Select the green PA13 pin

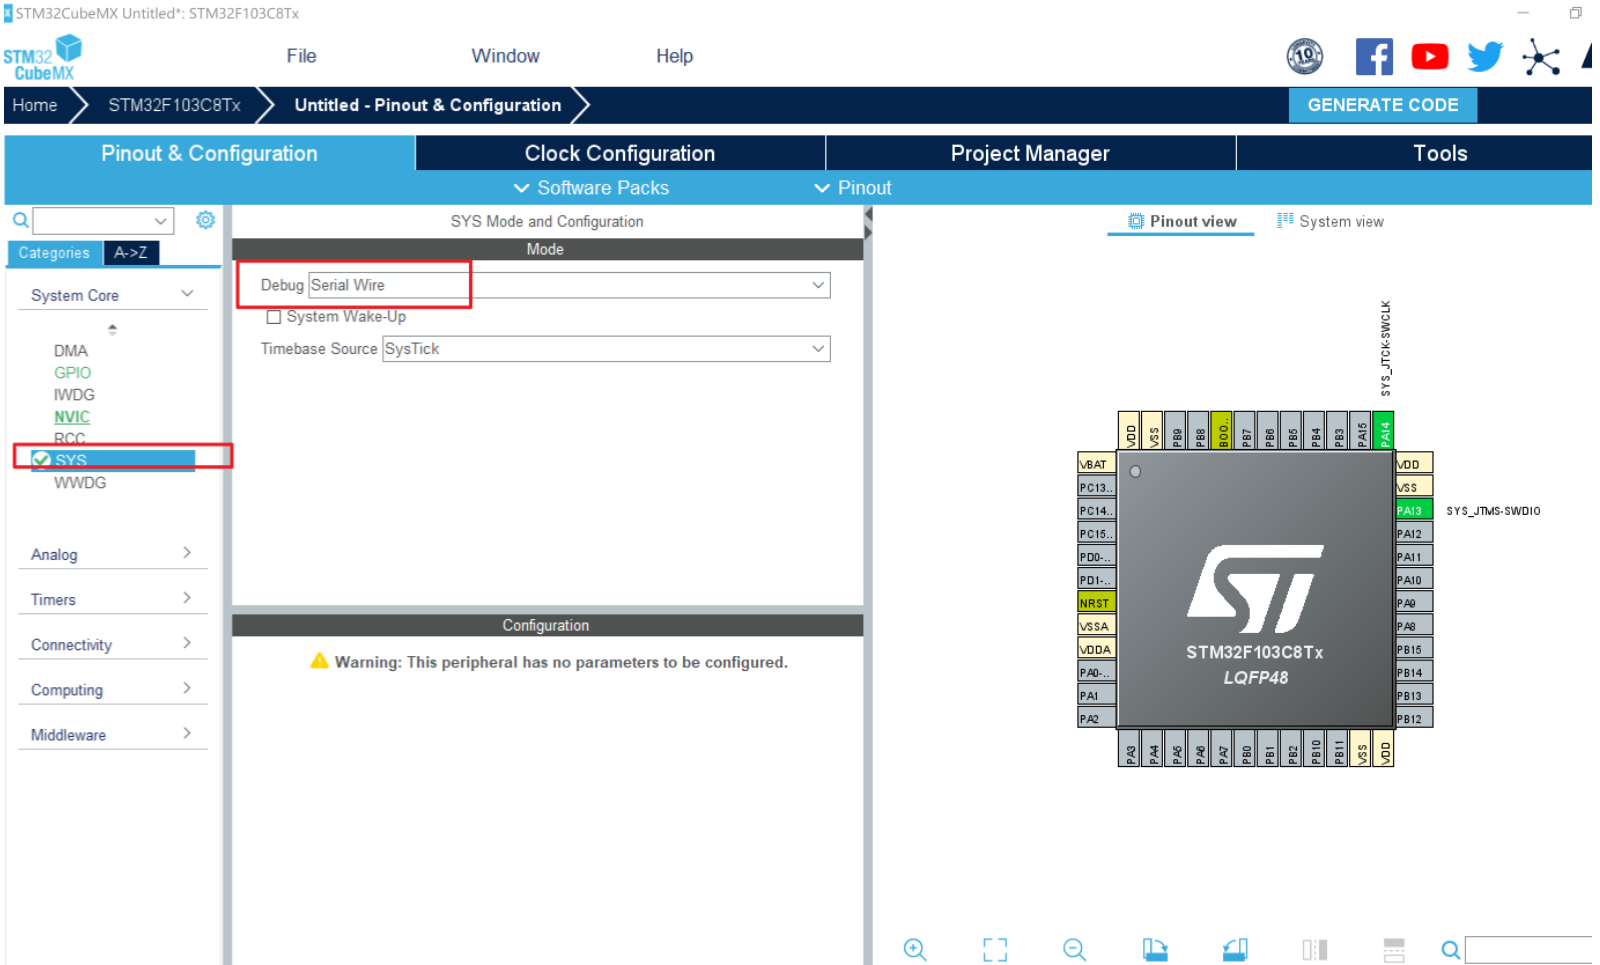pyautogui.click(x=1414, y=510)
